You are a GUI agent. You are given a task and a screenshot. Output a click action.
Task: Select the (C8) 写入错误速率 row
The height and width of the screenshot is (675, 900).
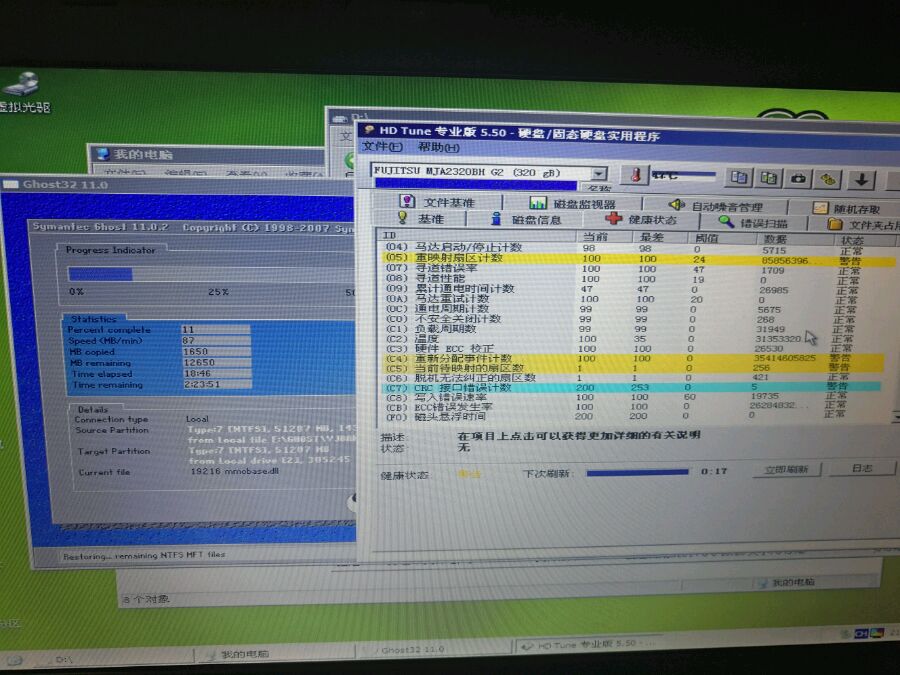[x=631, y=397]
